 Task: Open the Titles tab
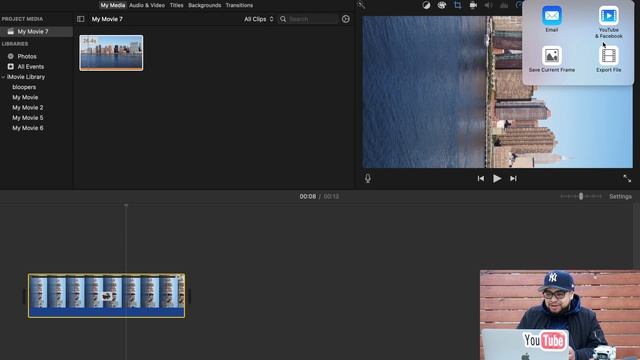click(x=176, y=5)
